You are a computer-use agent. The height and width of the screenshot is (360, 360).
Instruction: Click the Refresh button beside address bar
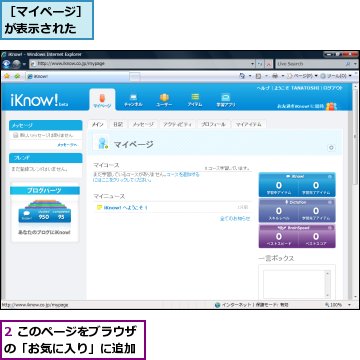pos(260,64)
